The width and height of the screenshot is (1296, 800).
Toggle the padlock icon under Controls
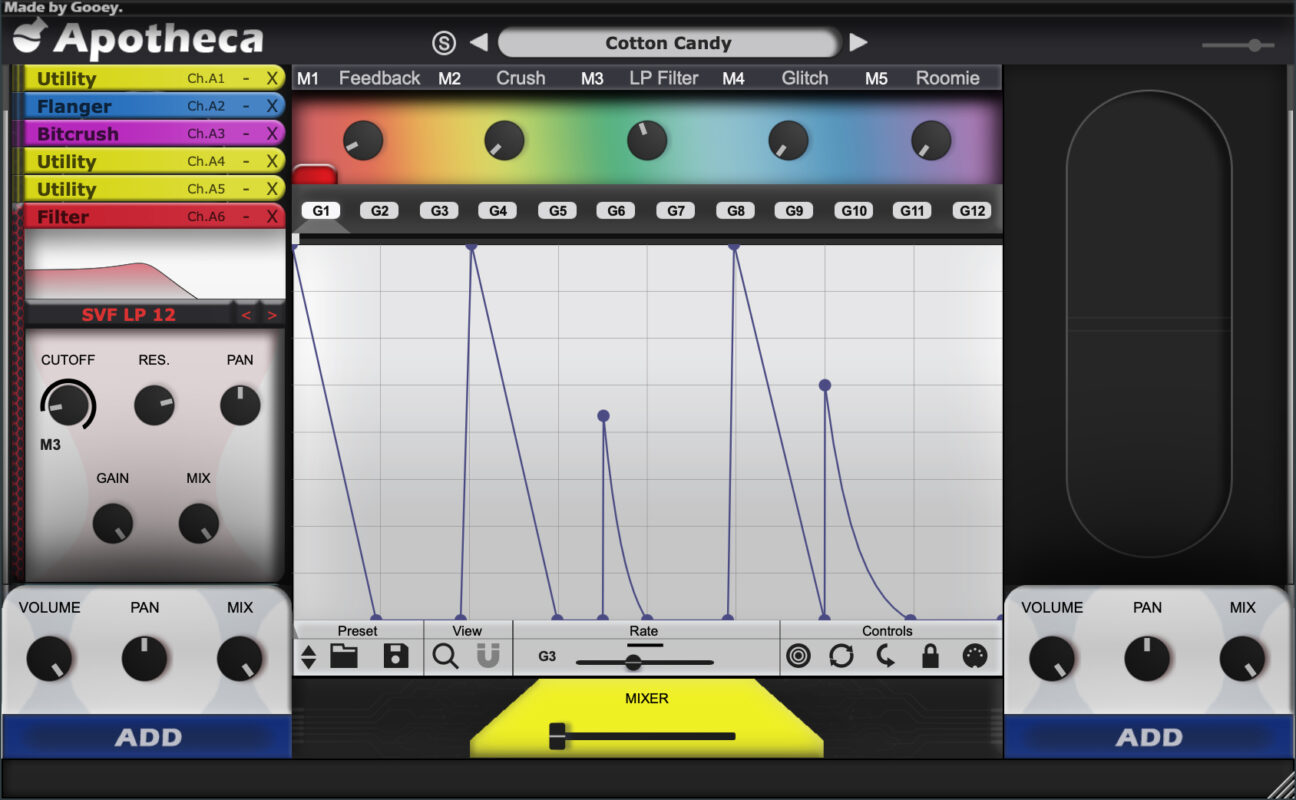tap(930, 656)
